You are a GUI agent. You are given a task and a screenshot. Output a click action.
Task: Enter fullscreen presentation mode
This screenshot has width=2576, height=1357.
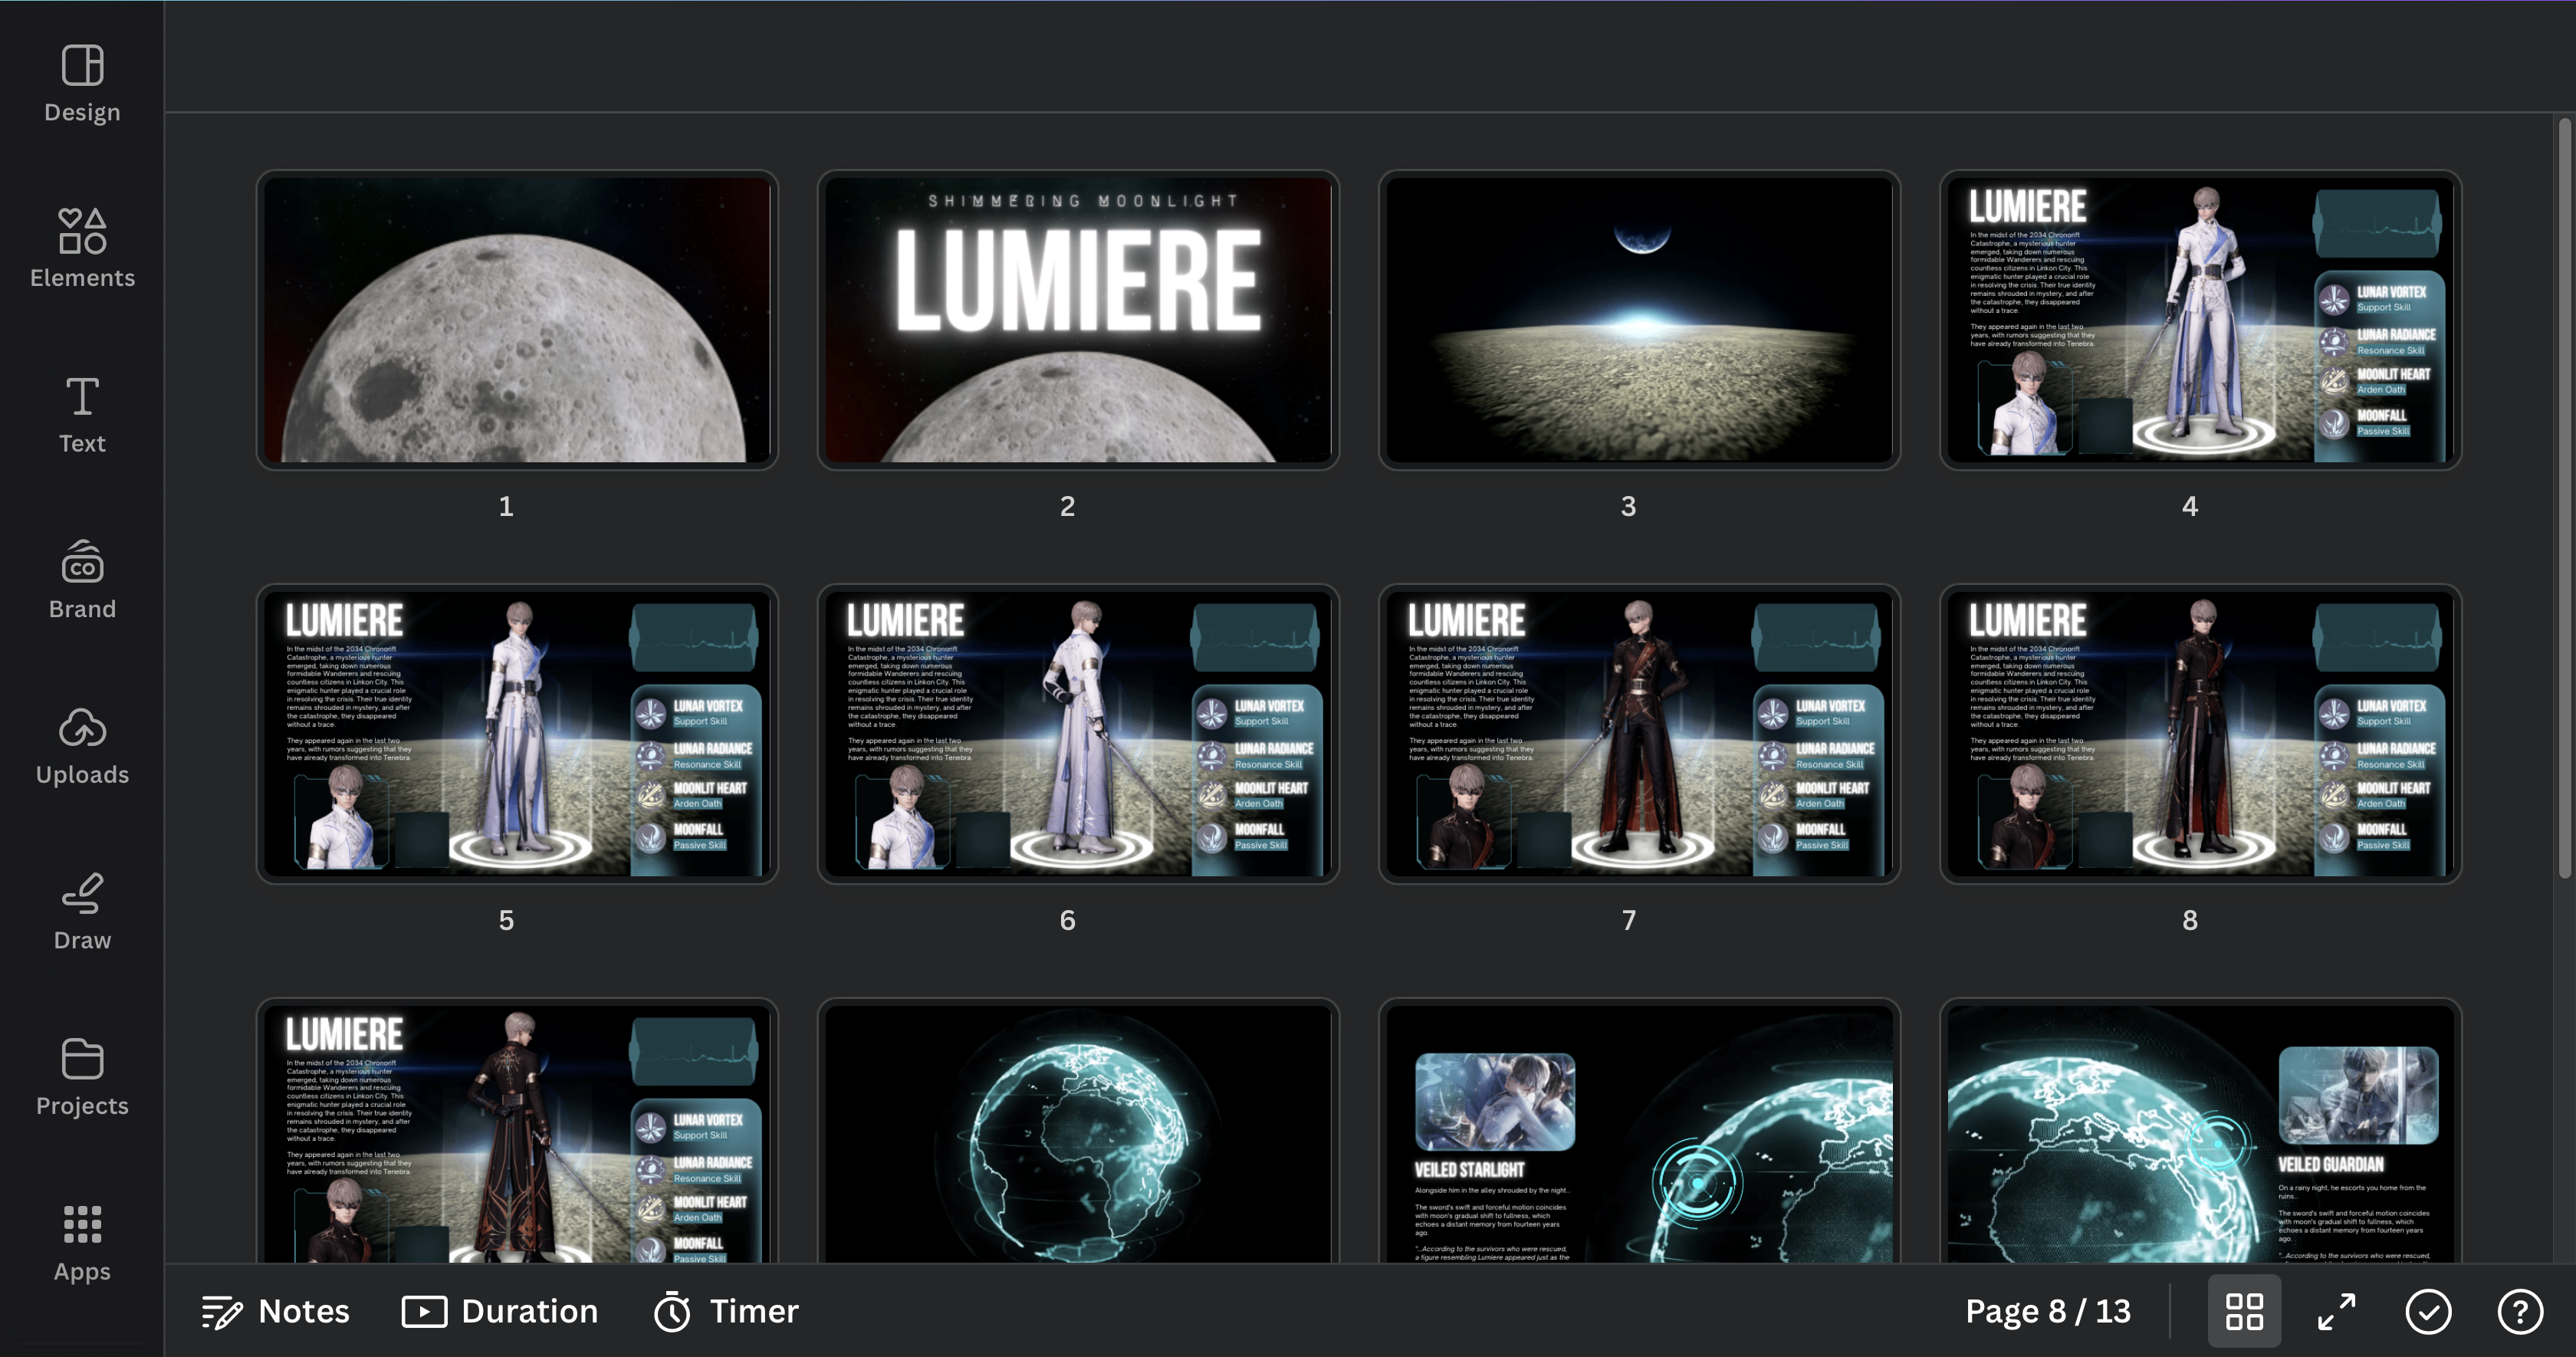[x=2336, y=1311]
